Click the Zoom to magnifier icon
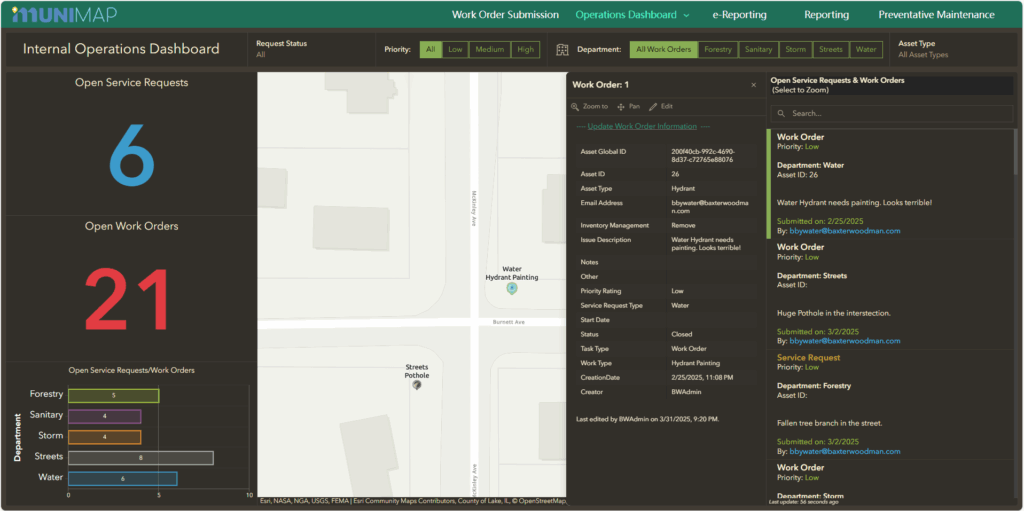 (x=575, y=107)
